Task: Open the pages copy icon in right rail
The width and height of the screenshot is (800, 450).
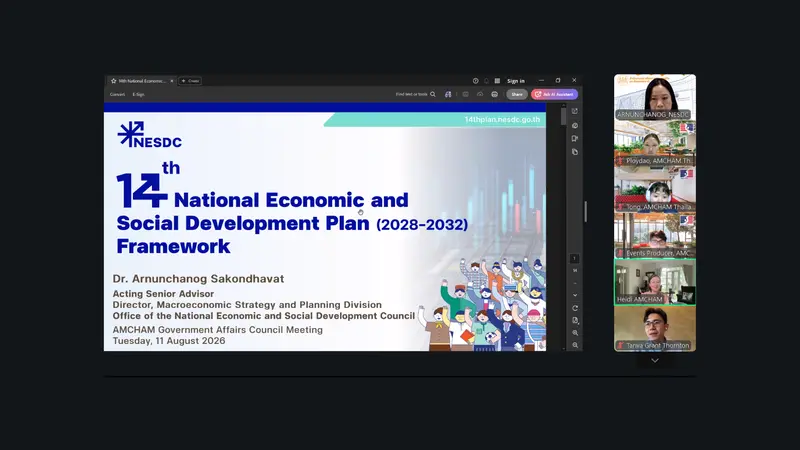Action: pos(575,152)
